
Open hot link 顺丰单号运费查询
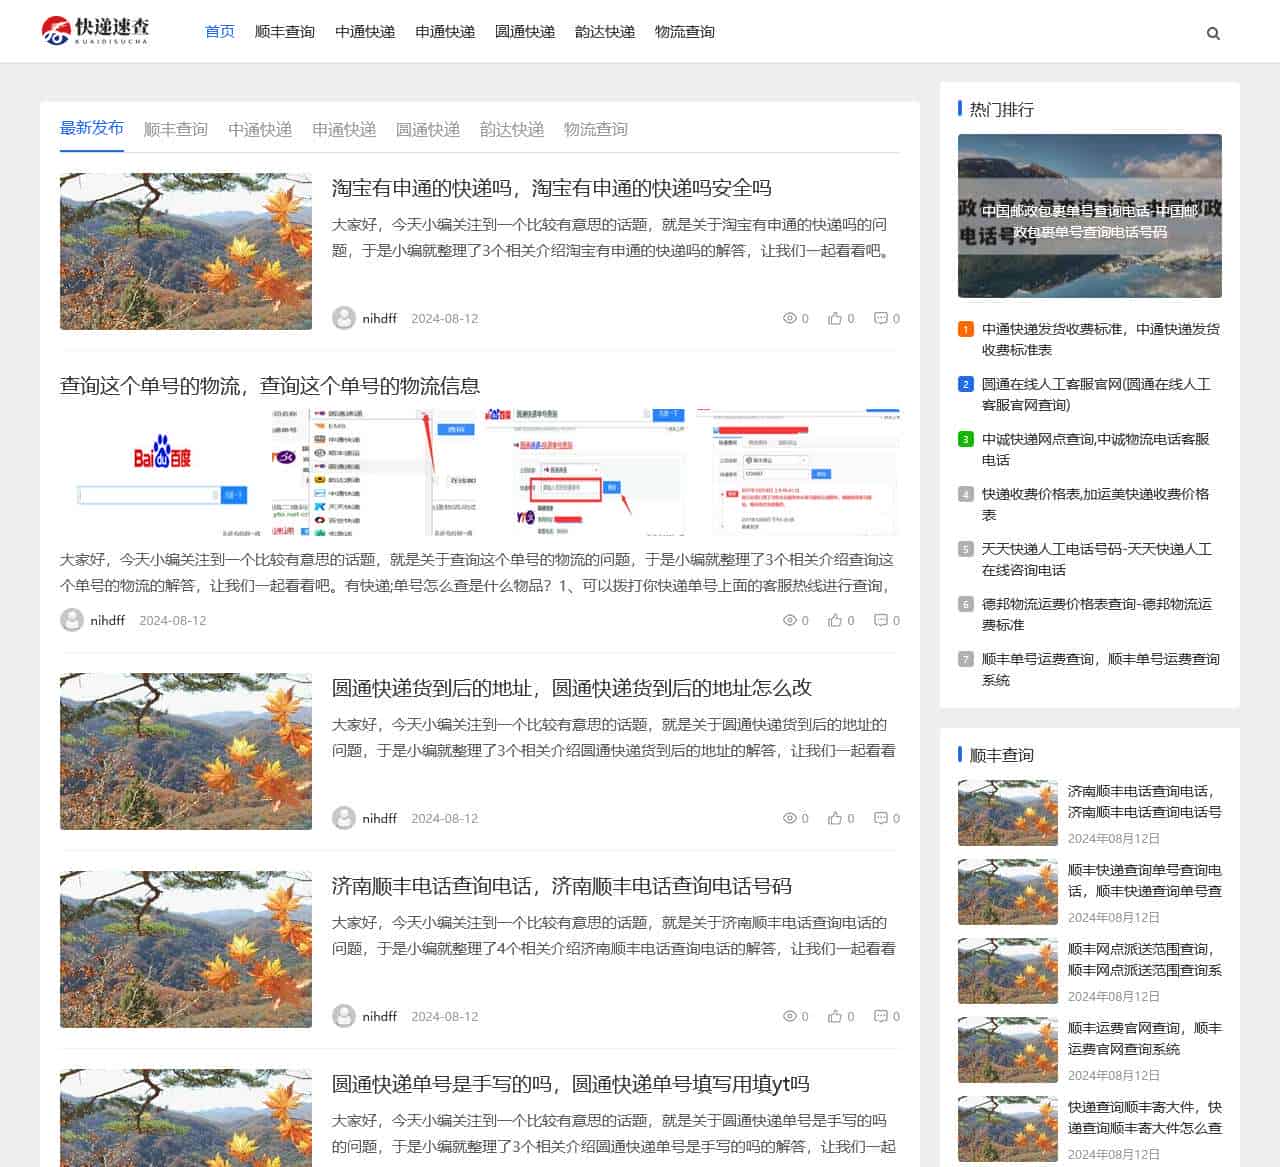[x=1100, y=669]
